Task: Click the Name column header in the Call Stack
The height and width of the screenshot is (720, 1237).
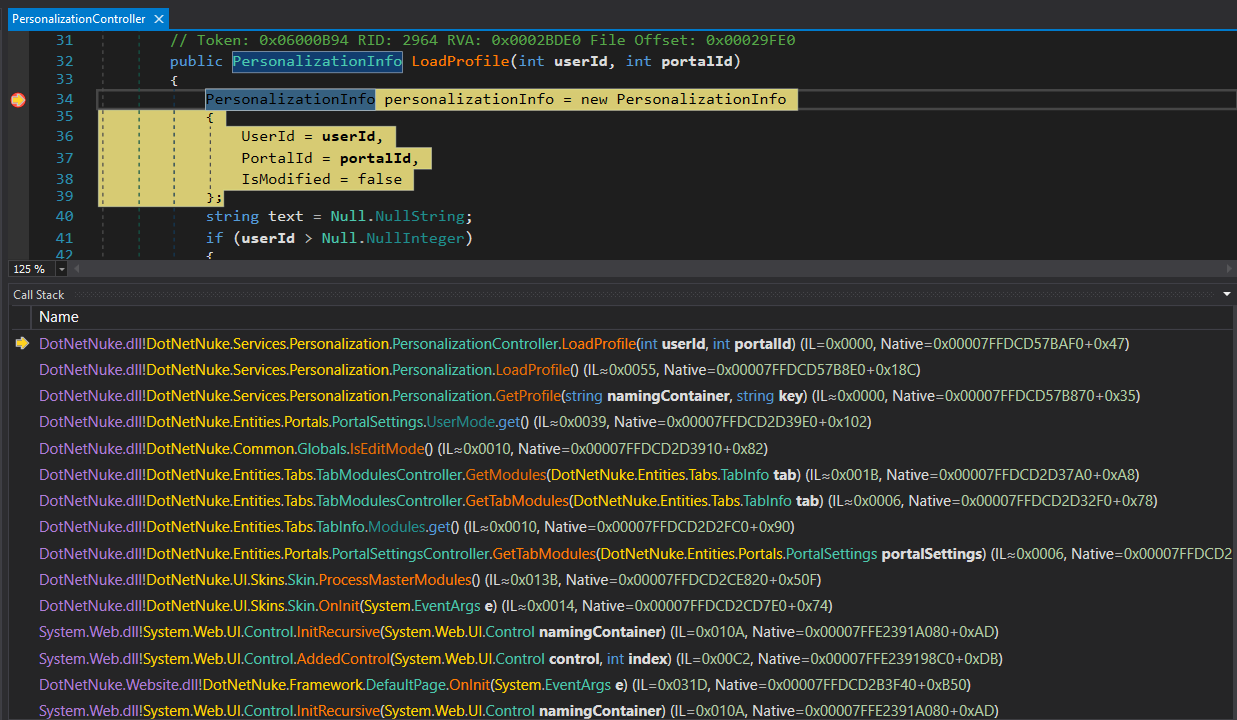Action: [59, 317]
